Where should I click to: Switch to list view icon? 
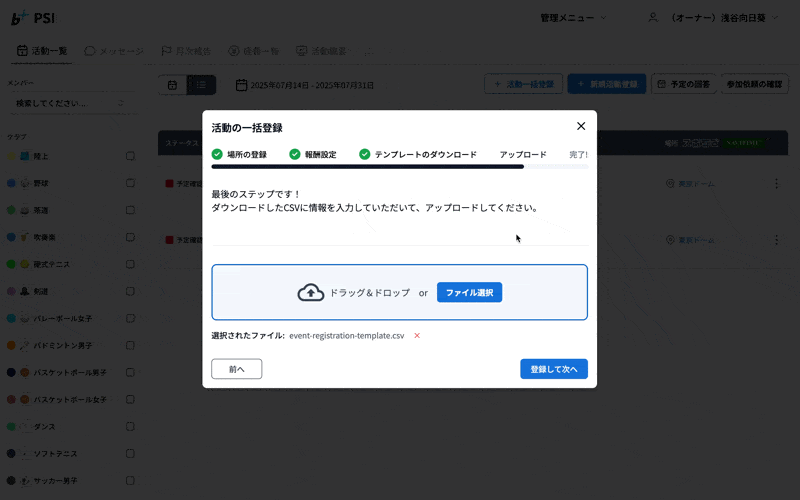(201, 85)
